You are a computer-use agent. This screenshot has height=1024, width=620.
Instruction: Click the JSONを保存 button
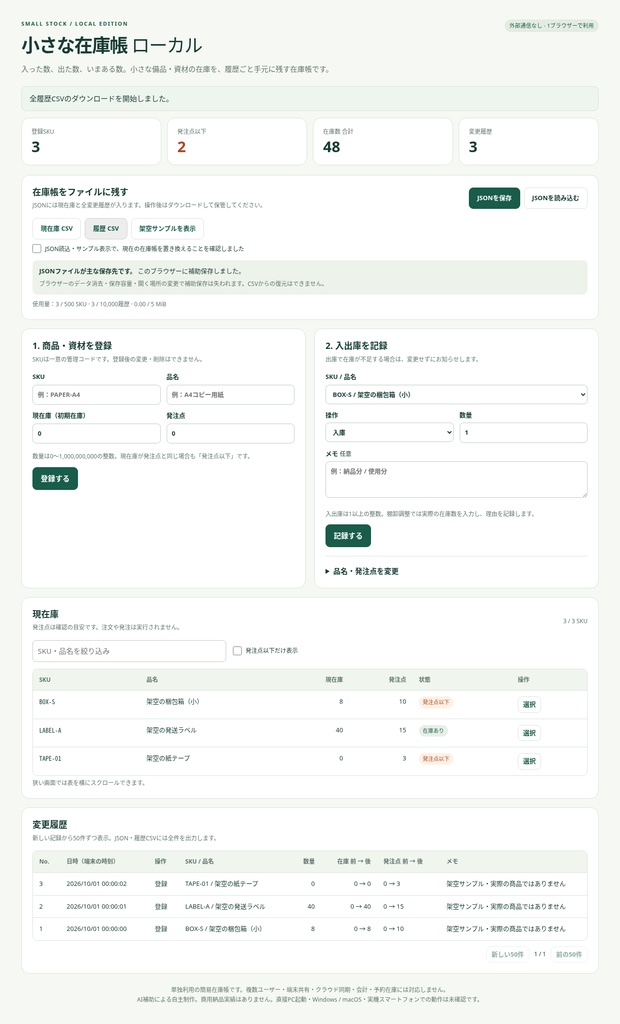pos(494,198)
